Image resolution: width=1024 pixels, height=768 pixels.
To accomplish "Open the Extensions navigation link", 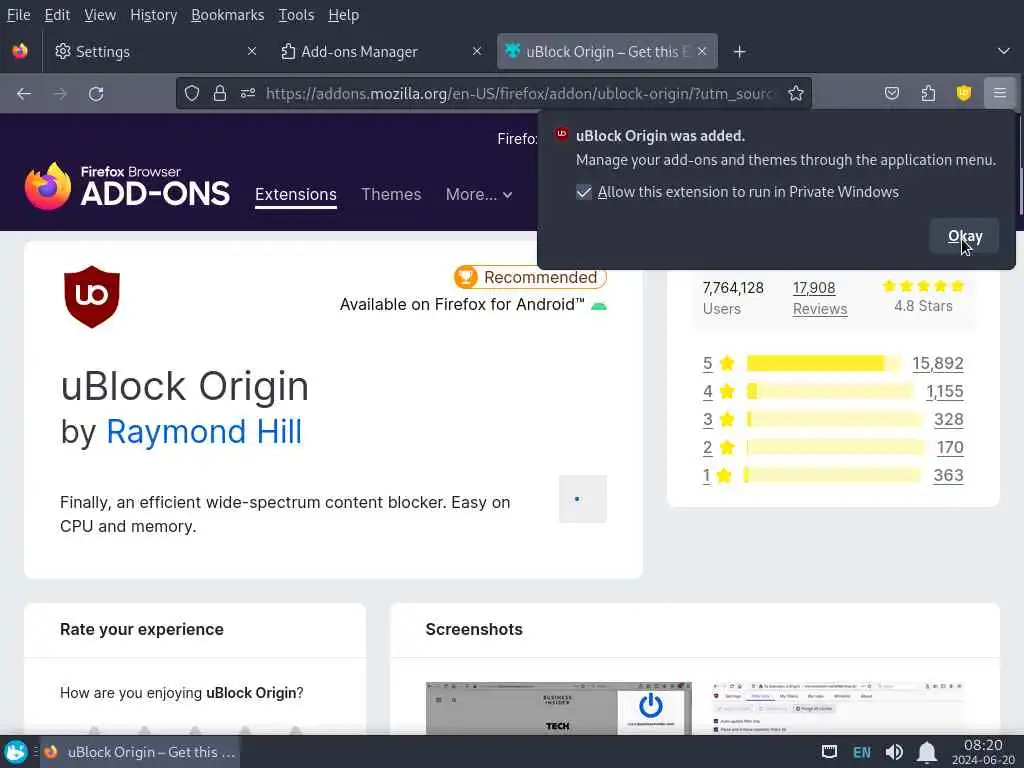I will 296,195.
